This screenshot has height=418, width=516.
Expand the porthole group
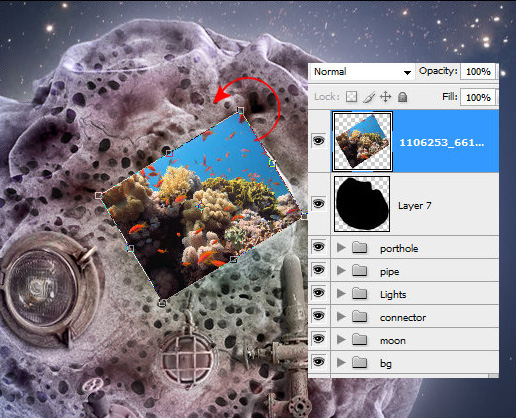coord(341,248)
